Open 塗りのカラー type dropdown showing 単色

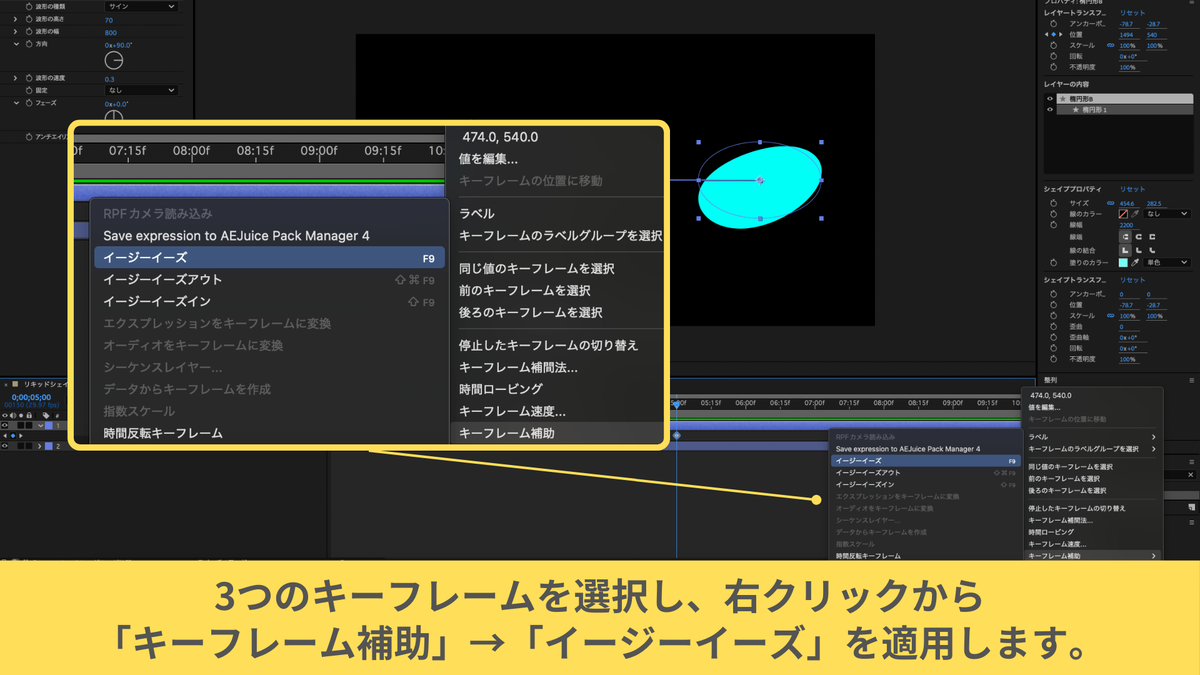[1167, 263]
